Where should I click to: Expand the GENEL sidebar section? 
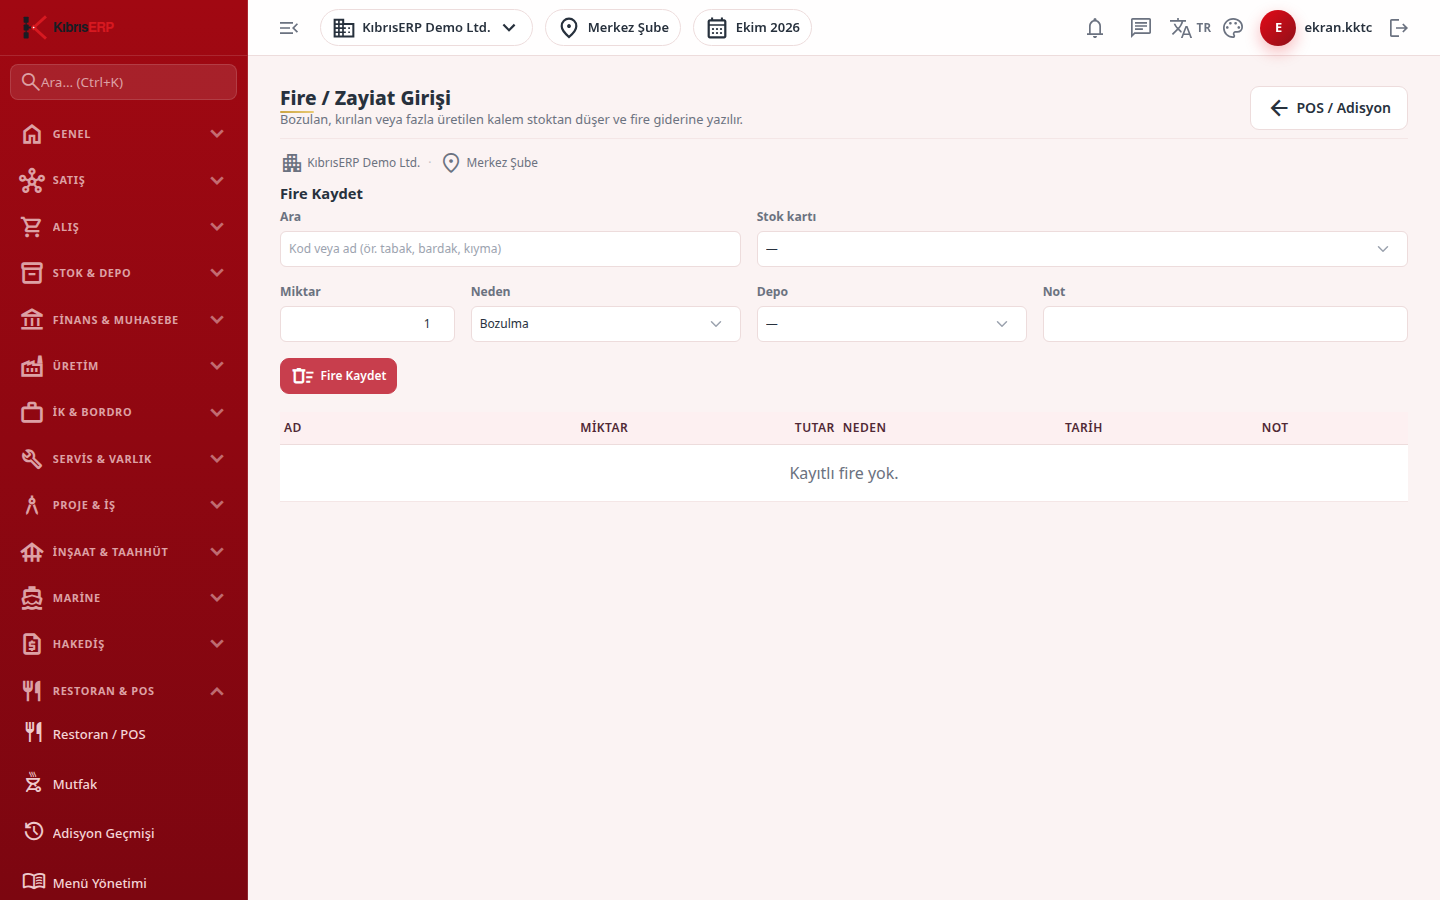124,134
